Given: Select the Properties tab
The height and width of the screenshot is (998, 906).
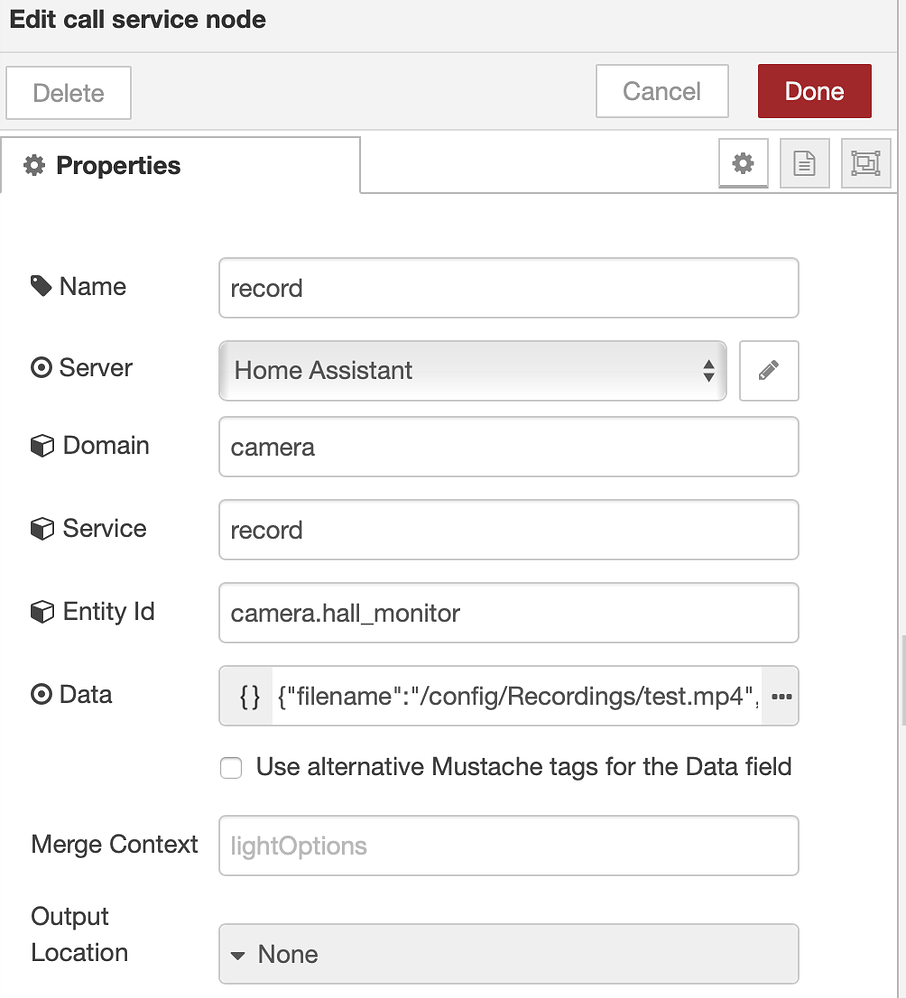Looking at the screenshot, I should pyautogui.click(x=180, y=165).
